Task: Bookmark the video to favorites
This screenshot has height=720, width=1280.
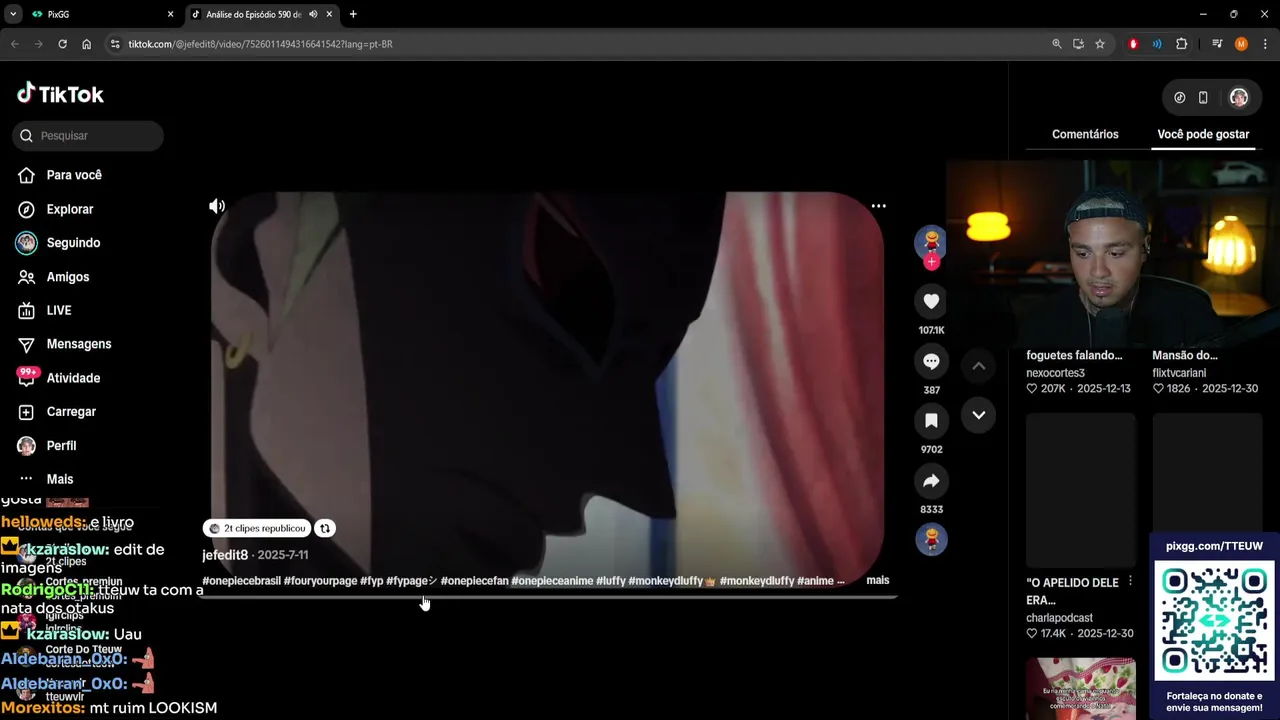Action: (x=931, y=421)
